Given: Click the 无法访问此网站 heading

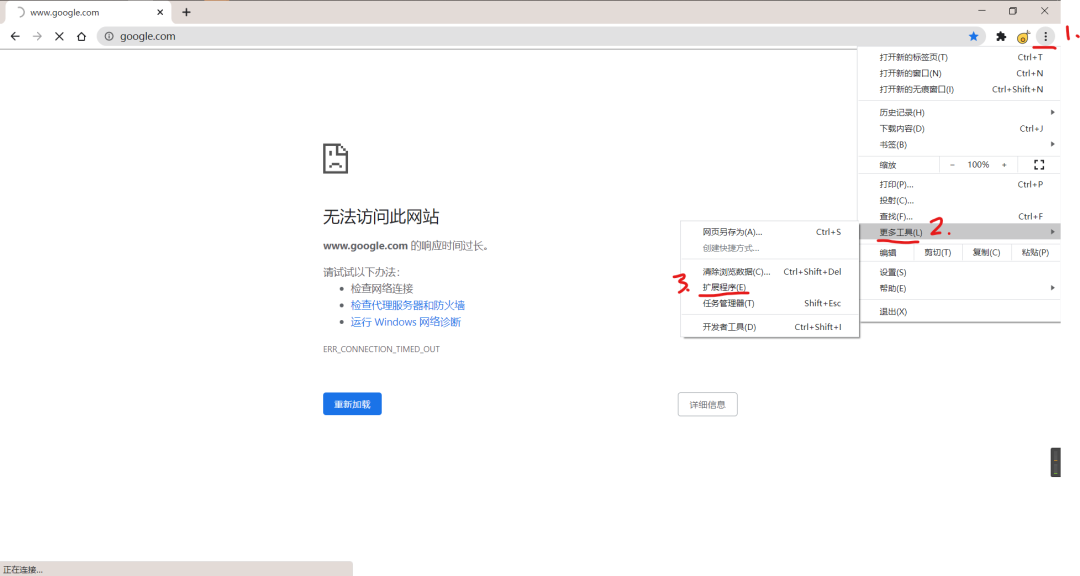Looking at the screenshot, I should pos(381,217).
